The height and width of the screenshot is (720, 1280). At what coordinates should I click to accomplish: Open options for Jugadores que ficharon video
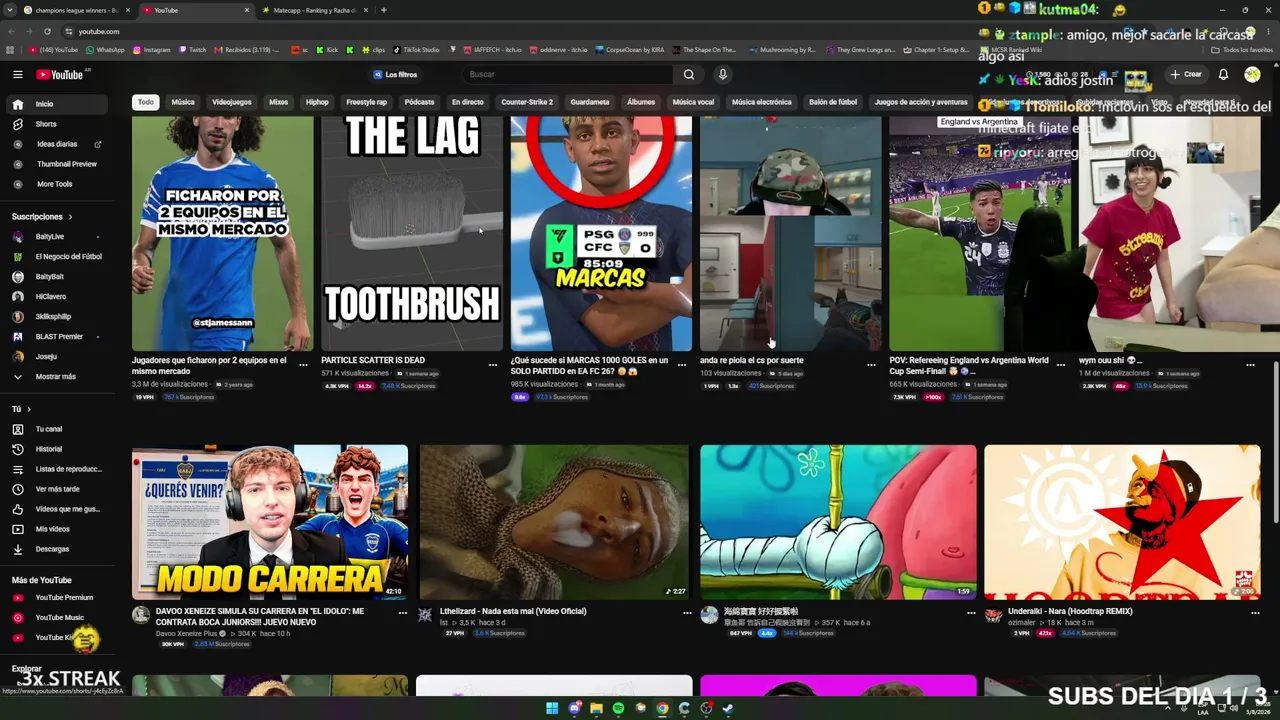coord(303,365)
